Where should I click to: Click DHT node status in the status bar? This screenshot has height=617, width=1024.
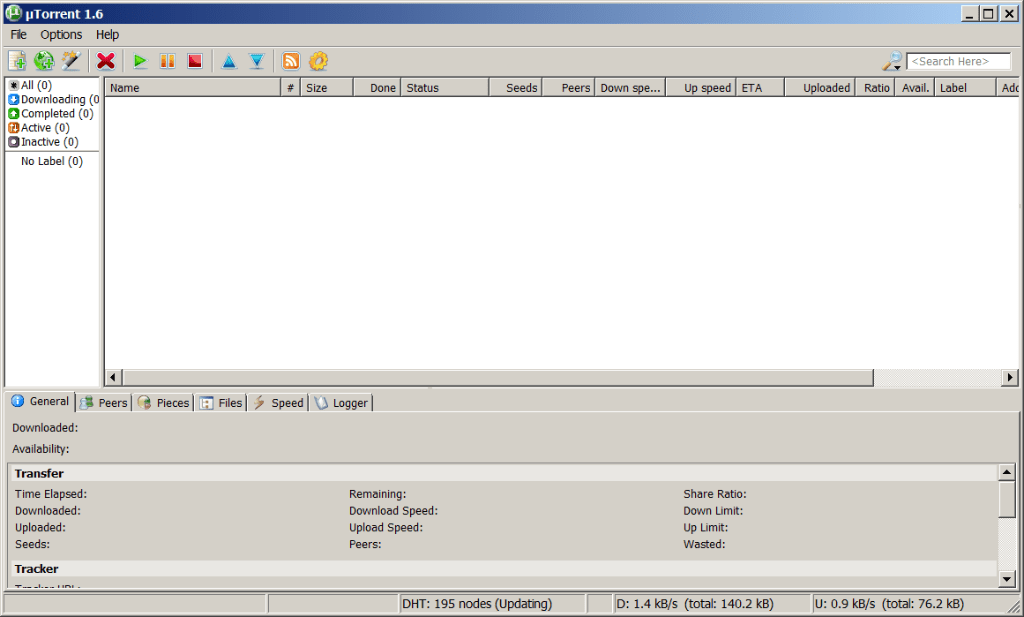[475, 603]
